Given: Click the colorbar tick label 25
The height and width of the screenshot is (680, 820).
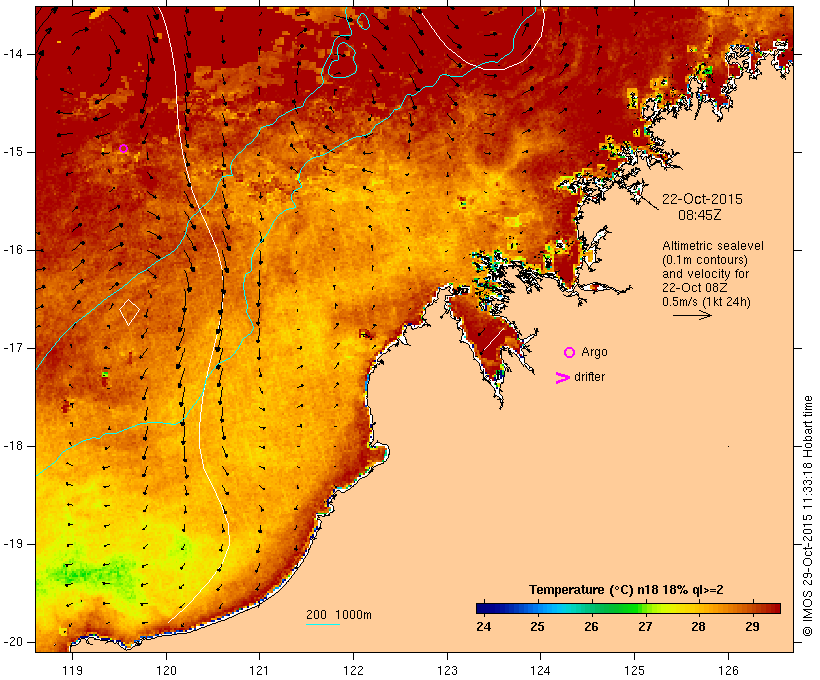Looking at the screenshot, I should 537,626.
